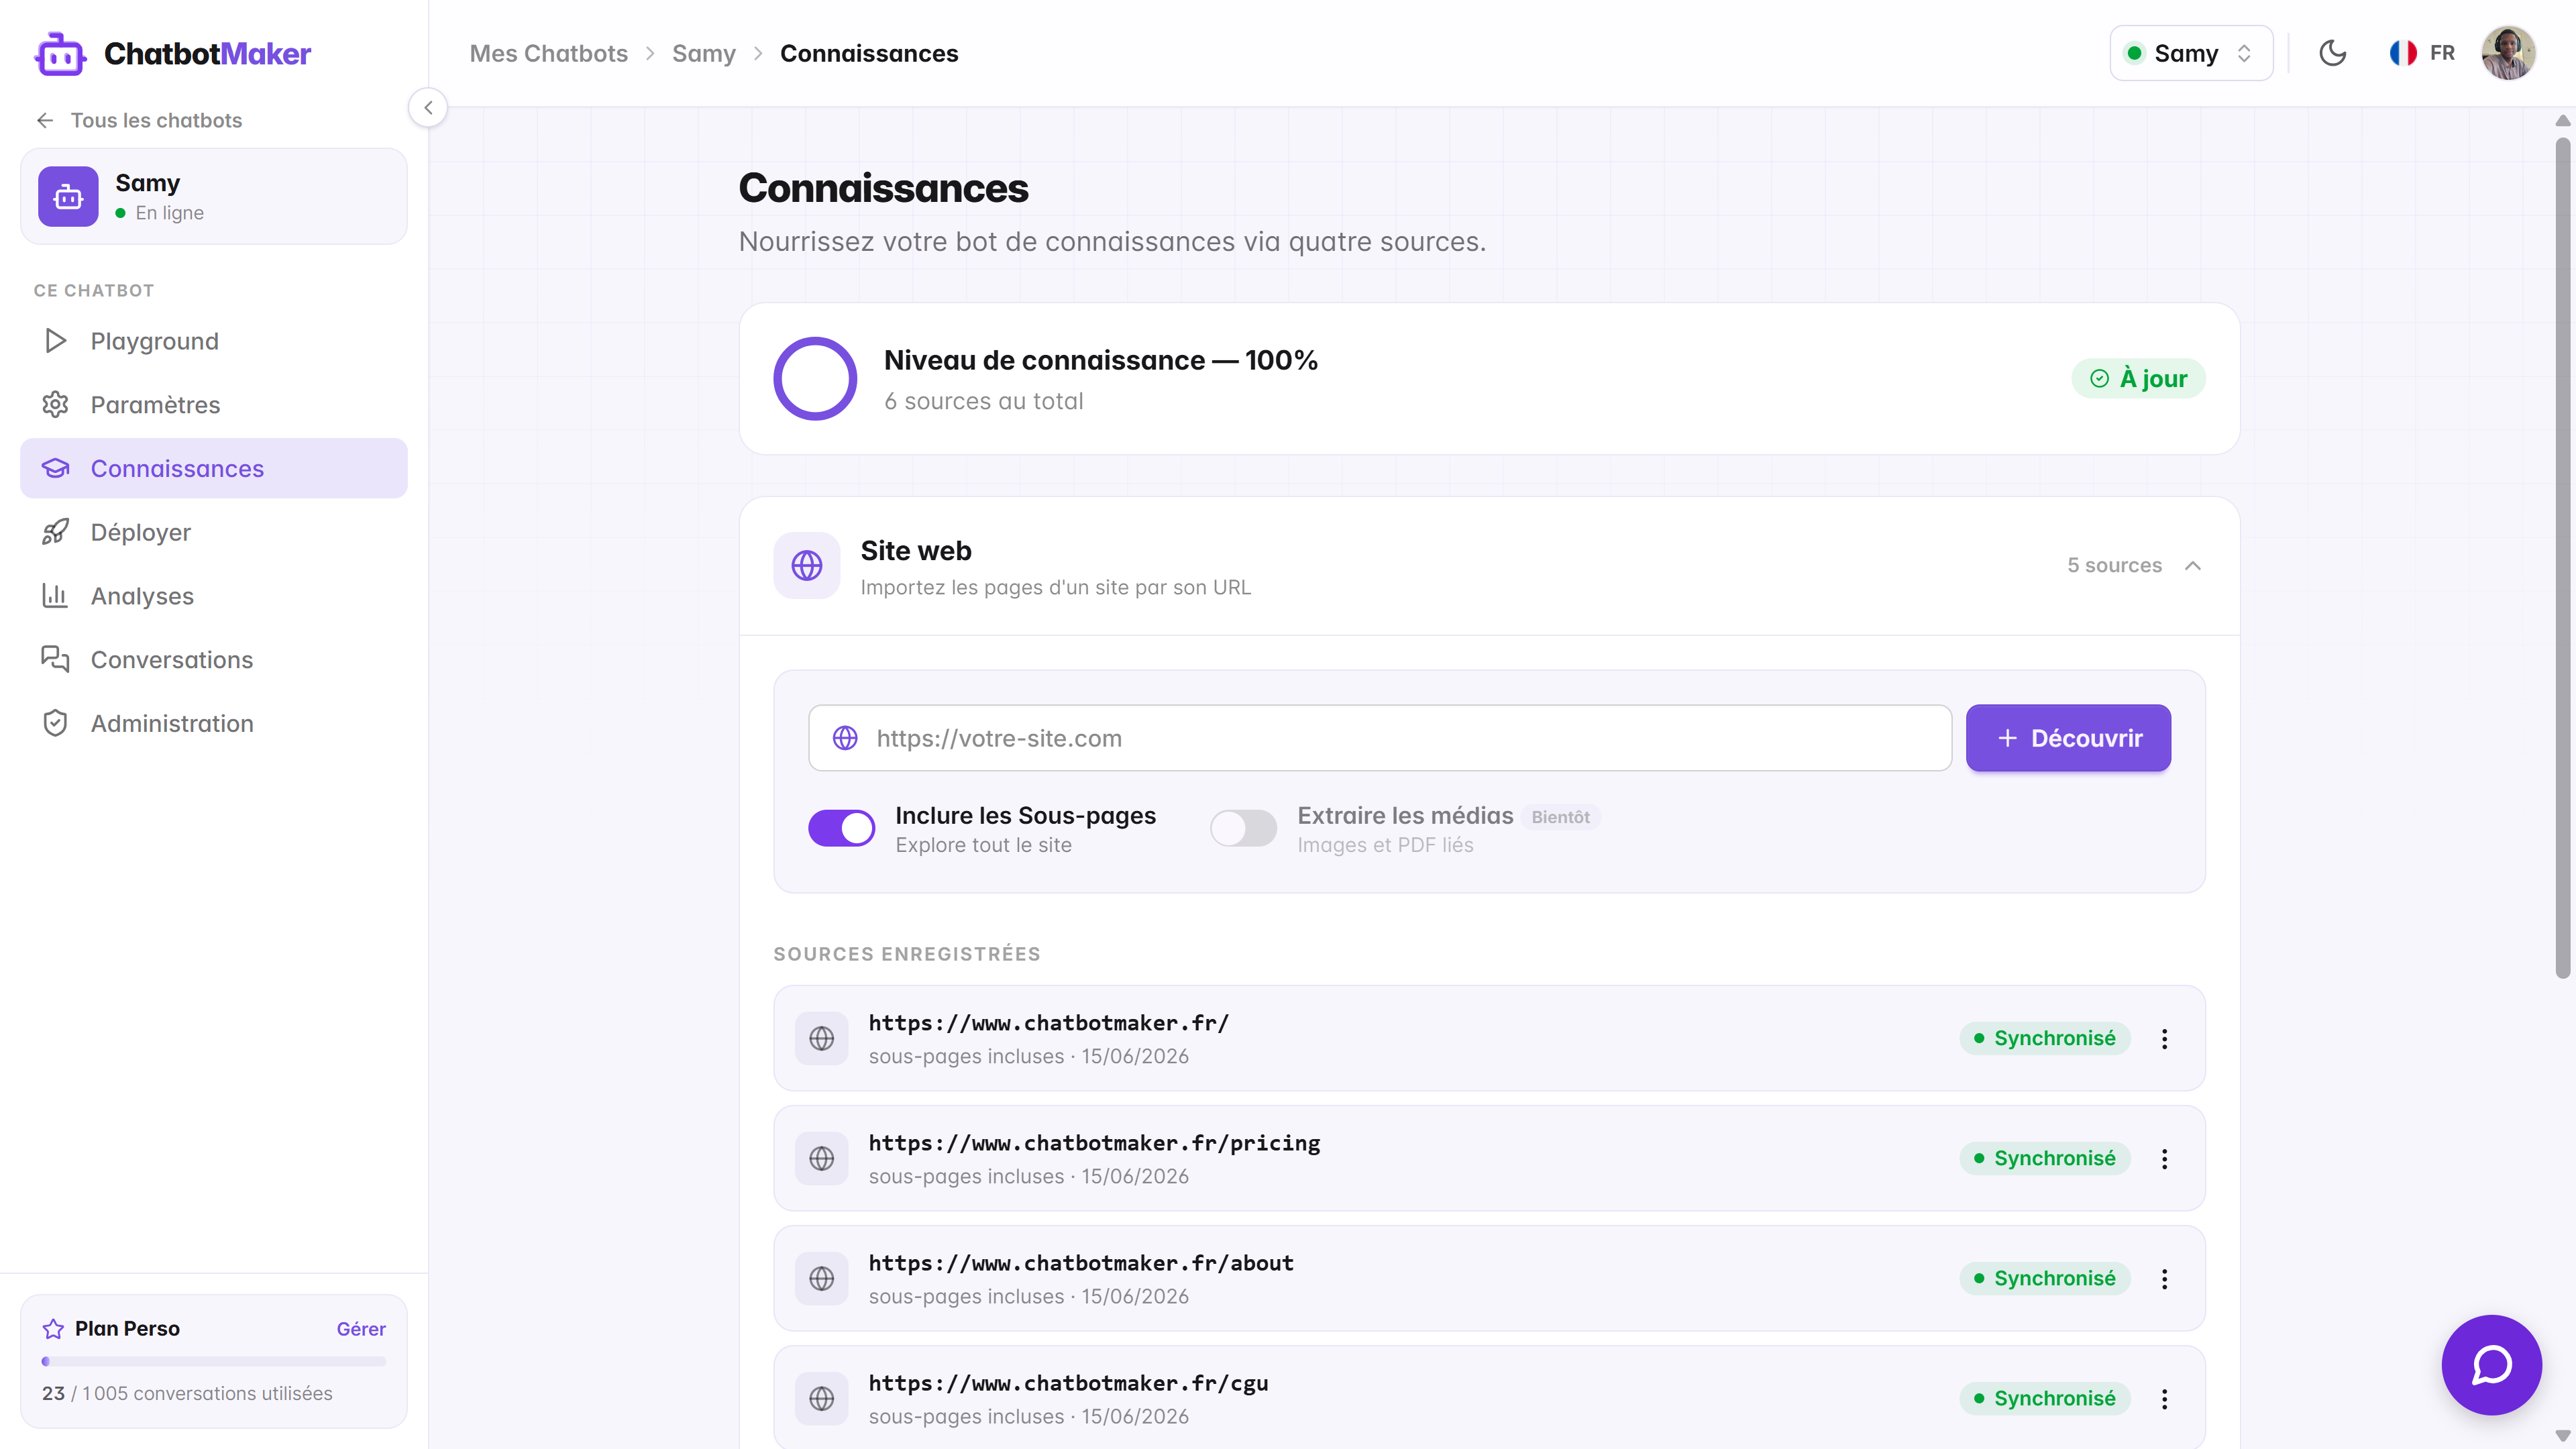Screen dimensions: 2576x1449
Task: Click the À jour status badge
Action: coord(2138,378)
